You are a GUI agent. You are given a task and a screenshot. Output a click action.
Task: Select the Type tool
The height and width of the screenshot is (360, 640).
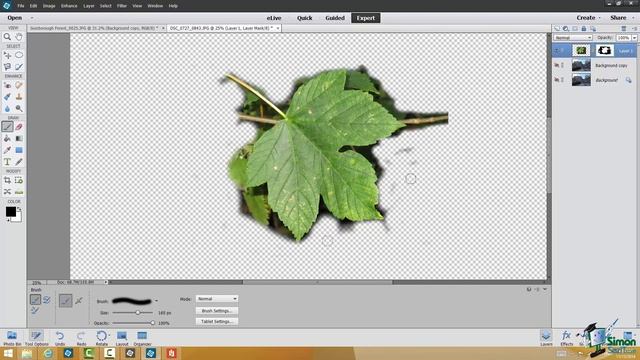coord(7,162)
